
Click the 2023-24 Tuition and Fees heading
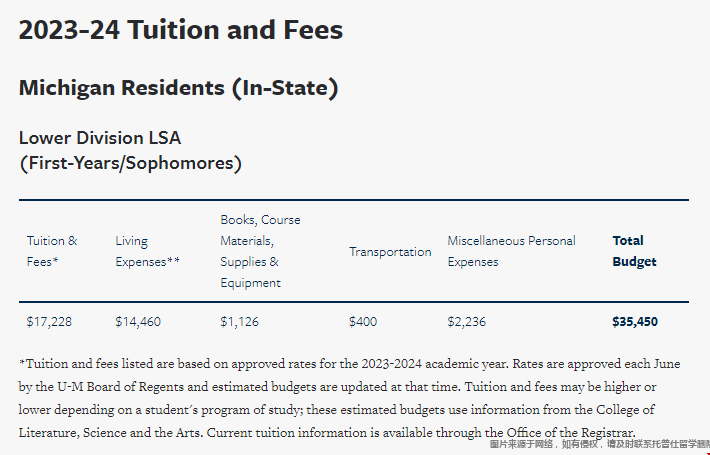pos(181,30)
